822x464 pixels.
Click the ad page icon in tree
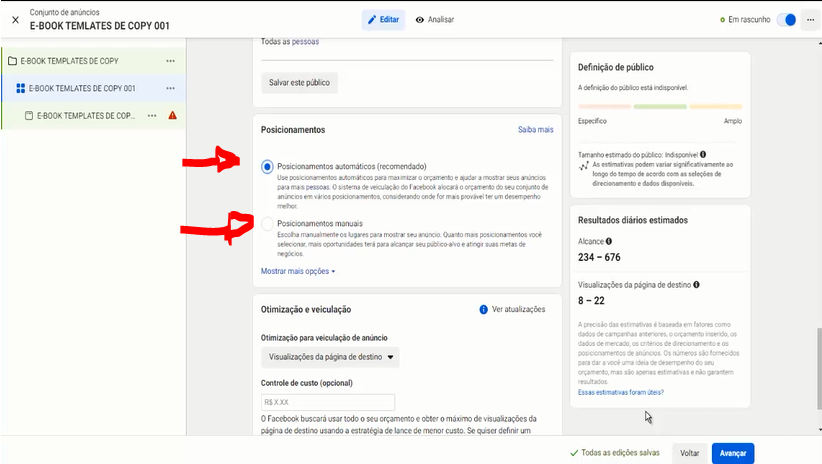pyautogui.click(x=29, y=116)
